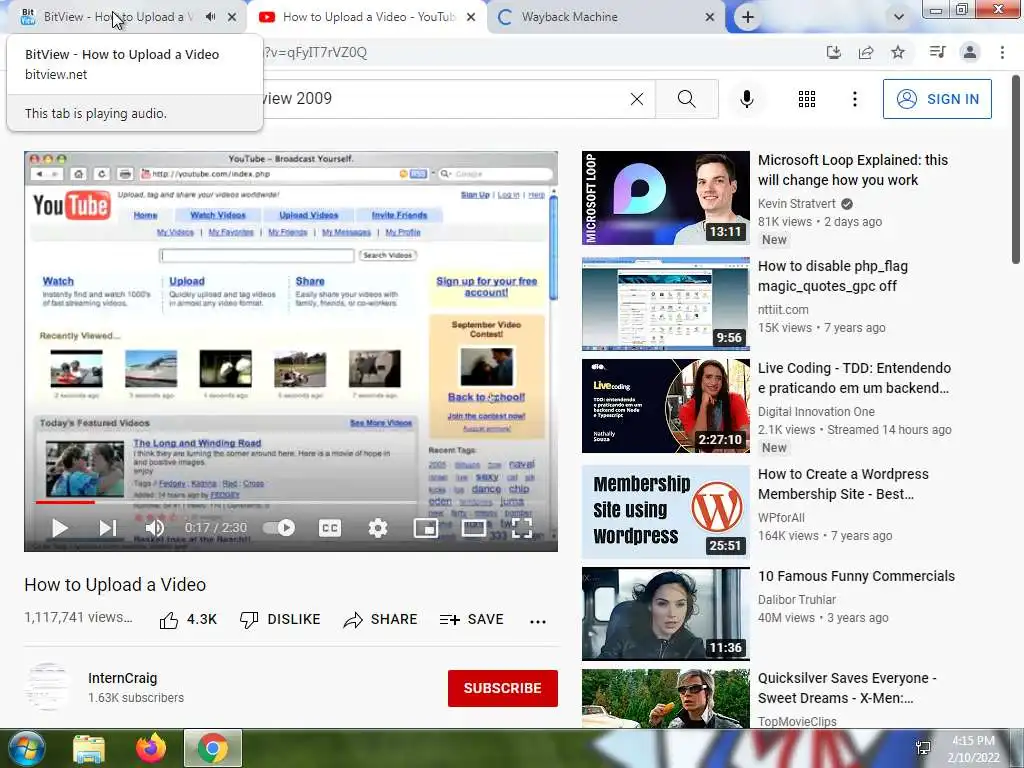The image size is (1024, 768).
Task: Open the 10 Famous Funny Commercials thumbnail
Action: tap(665, 613)
